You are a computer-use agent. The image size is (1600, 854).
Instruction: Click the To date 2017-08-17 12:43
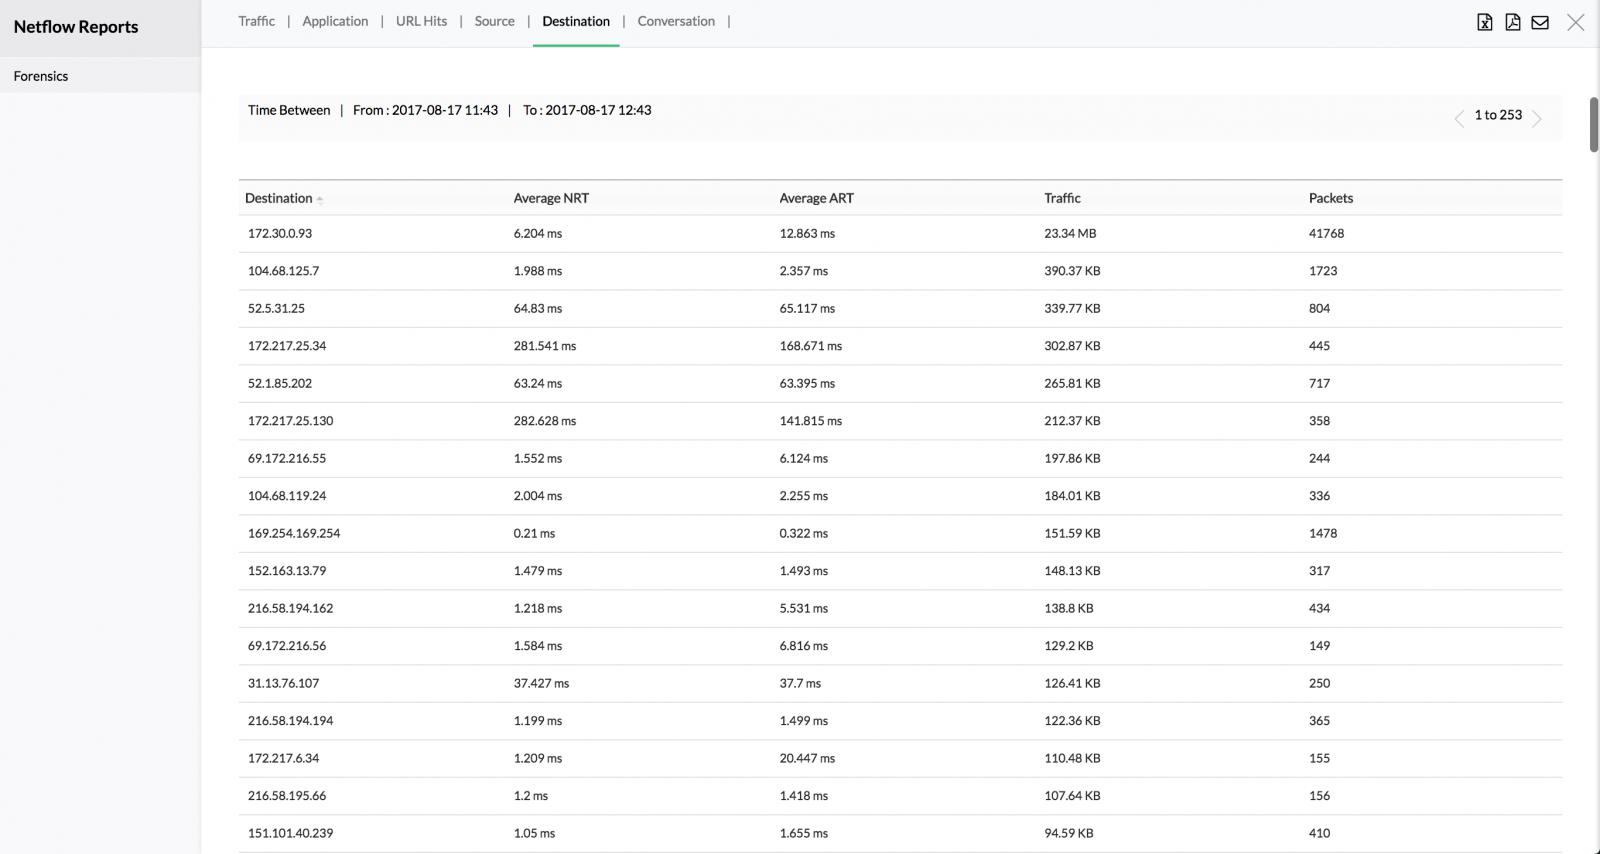pyautogui.click(x=598, y=110)
